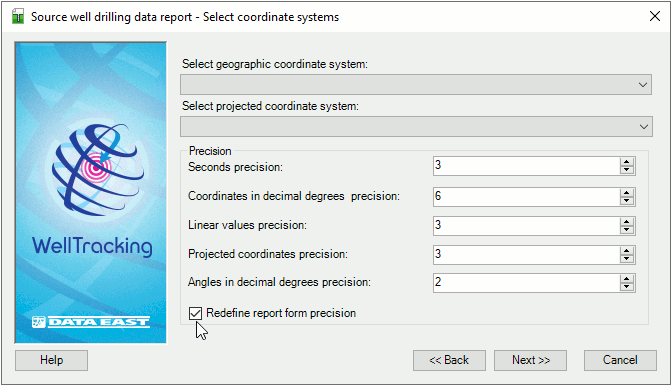Decrease Linear values precision with the down arrow
Viewport: 672px width, 386px height.
pos(627,230)
